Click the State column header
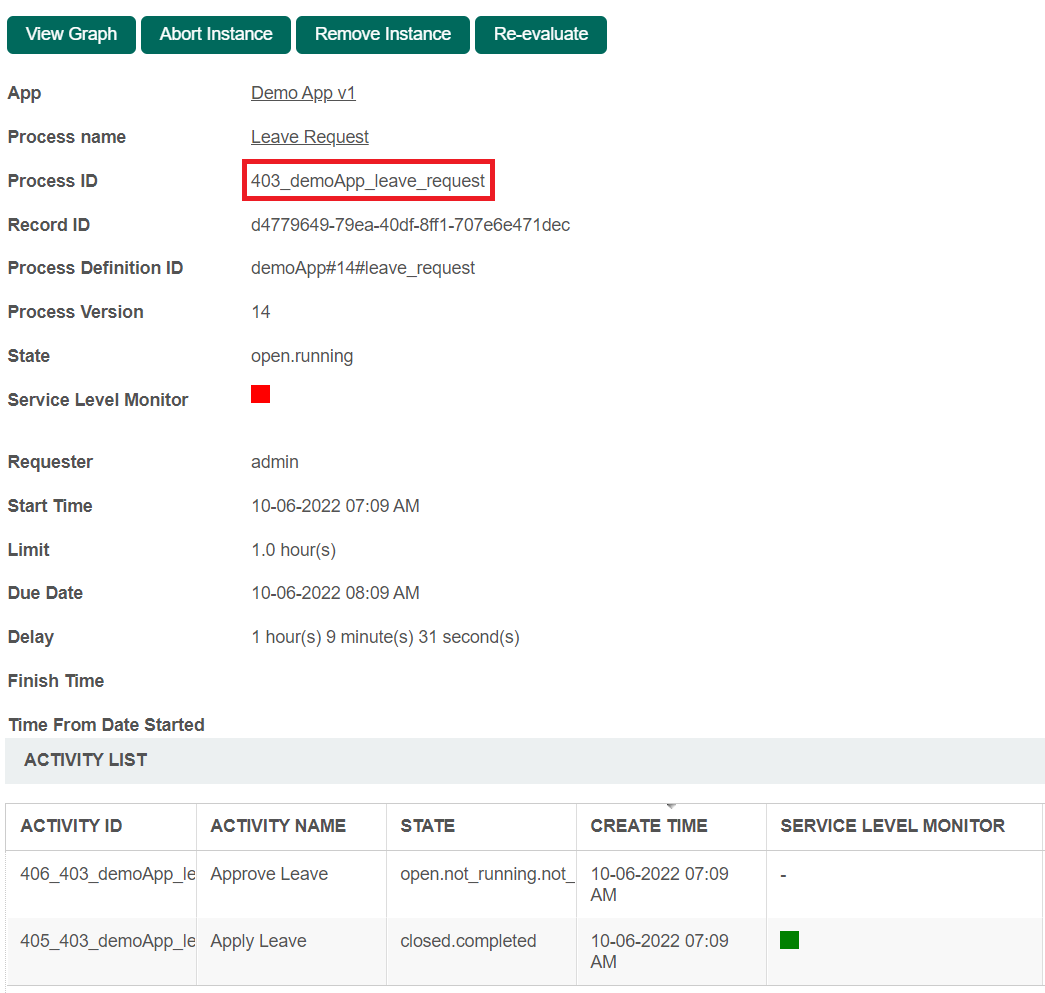 coord(427,826)
